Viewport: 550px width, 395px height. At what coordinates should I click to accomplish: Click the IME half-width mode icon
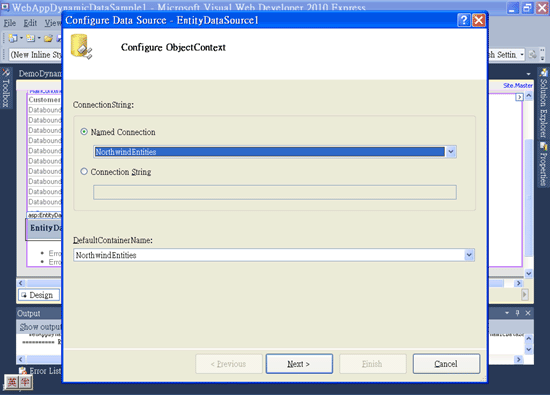pyautogui.click(x=25, y=382)
